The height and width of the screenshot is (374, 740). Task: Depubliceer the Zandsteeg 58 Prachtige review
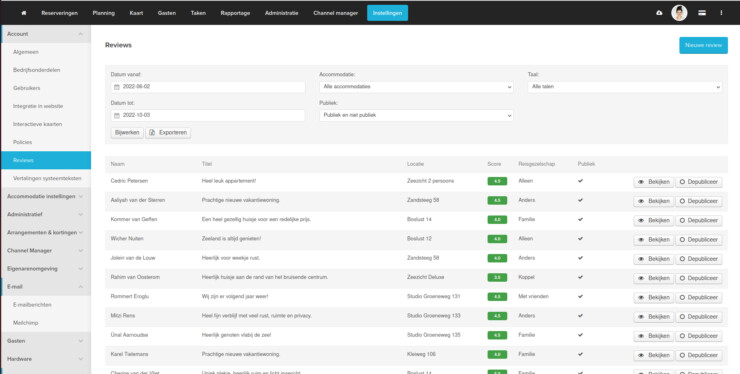[698, 201]
